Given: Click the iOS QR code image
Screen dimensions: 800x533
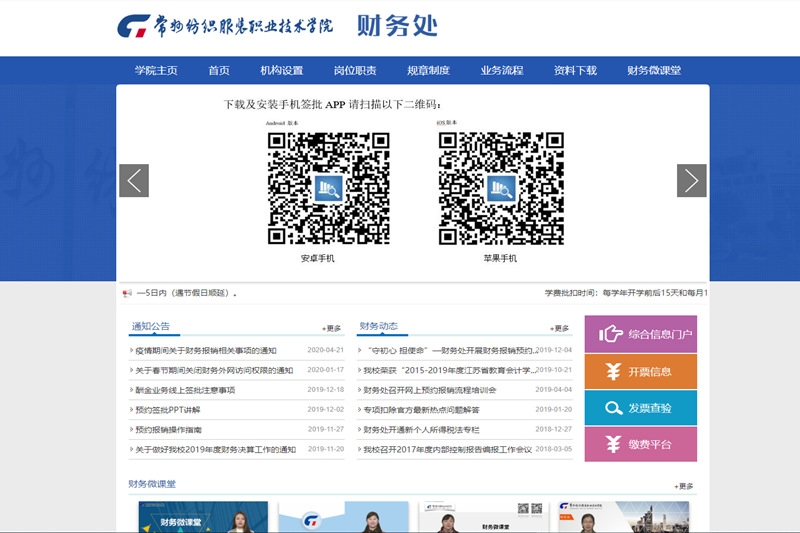Looking at the screenshot, I should click(x=501, y=188).
